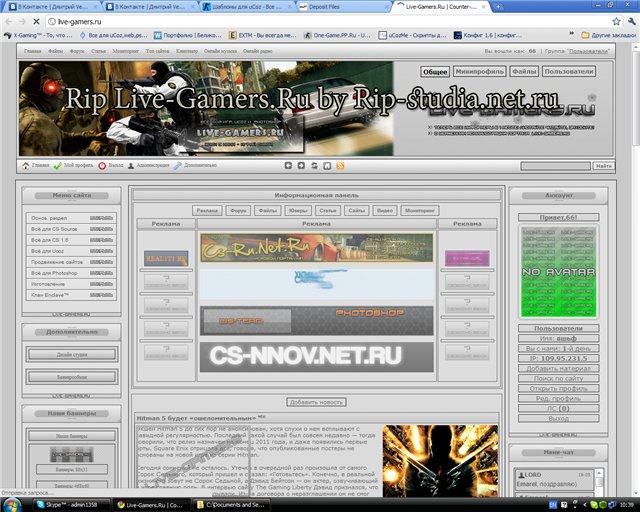Stop loading with the X button
Viewport: 640px width, 512px height.
[36, 22]
